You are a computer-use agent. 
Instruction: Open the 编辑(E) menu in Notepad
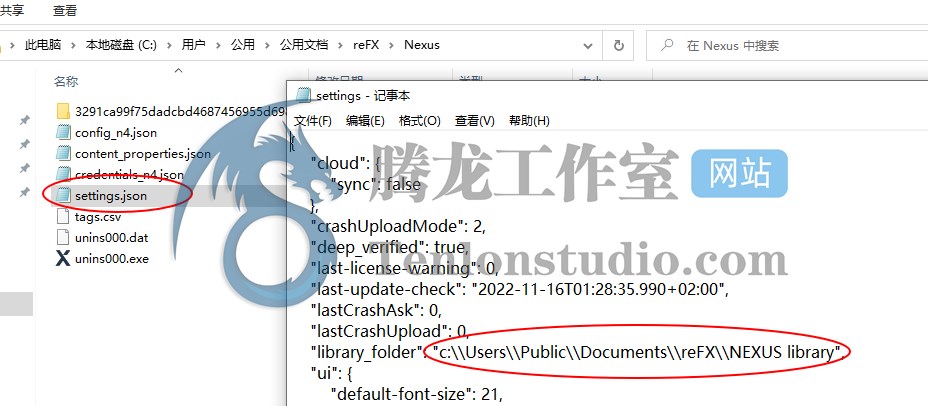coord(365,121)
